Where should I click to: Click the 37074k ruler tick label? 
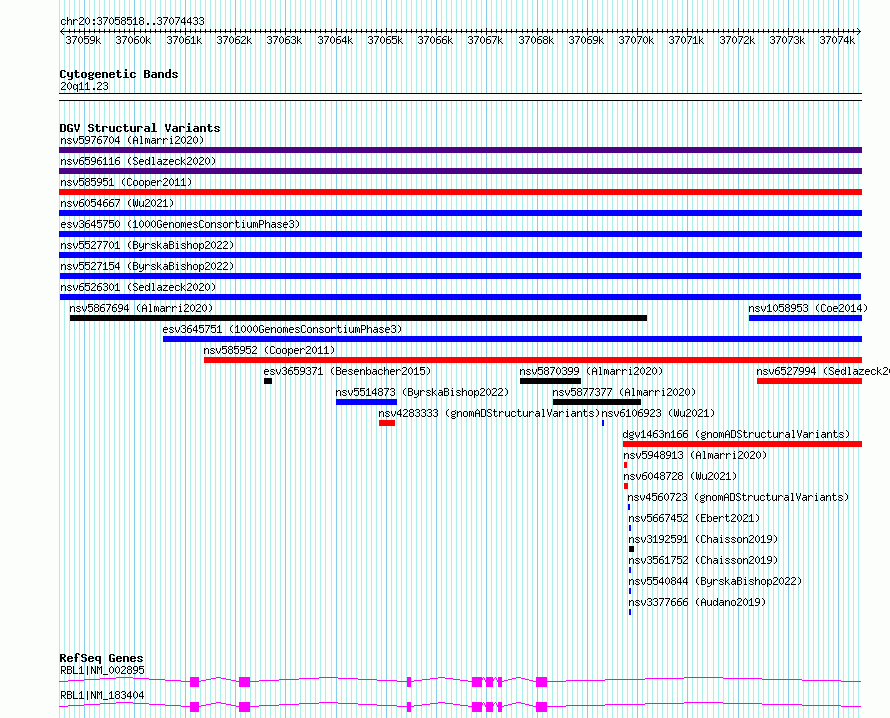837,40
